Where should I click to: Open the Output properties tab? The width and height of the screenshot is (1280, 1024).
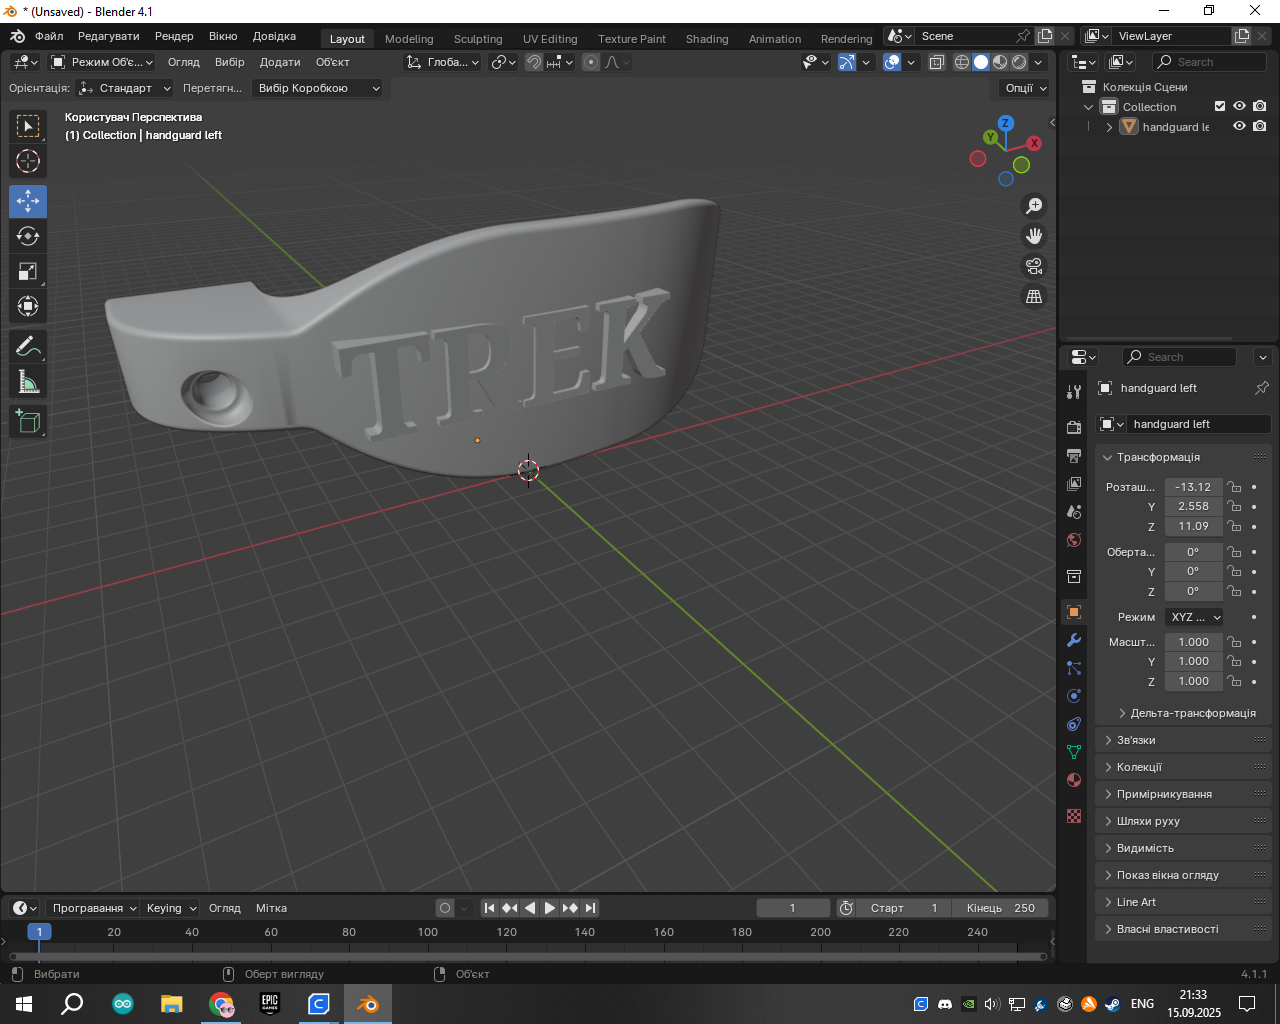1074,456
